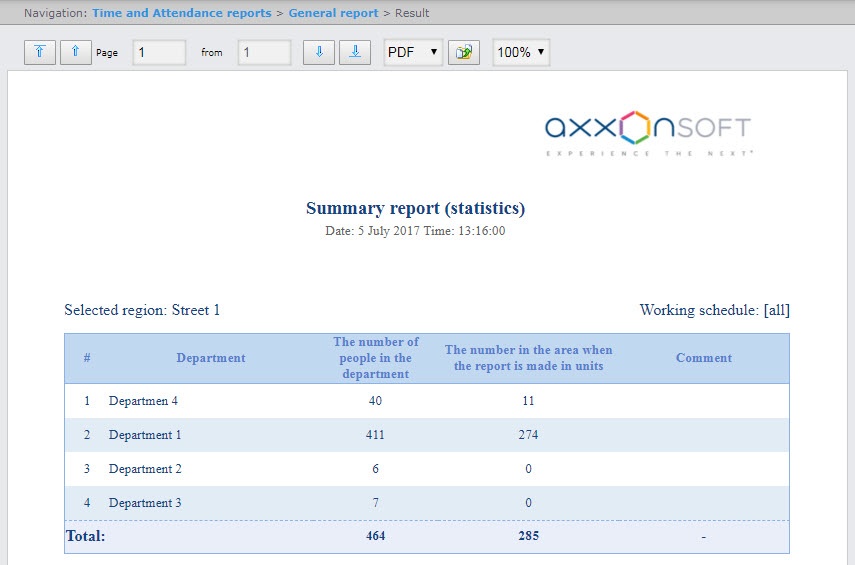The width and height of the screenshot is (855, 565).
Task: Click the export report icon
Action: (x=464, y=52)
